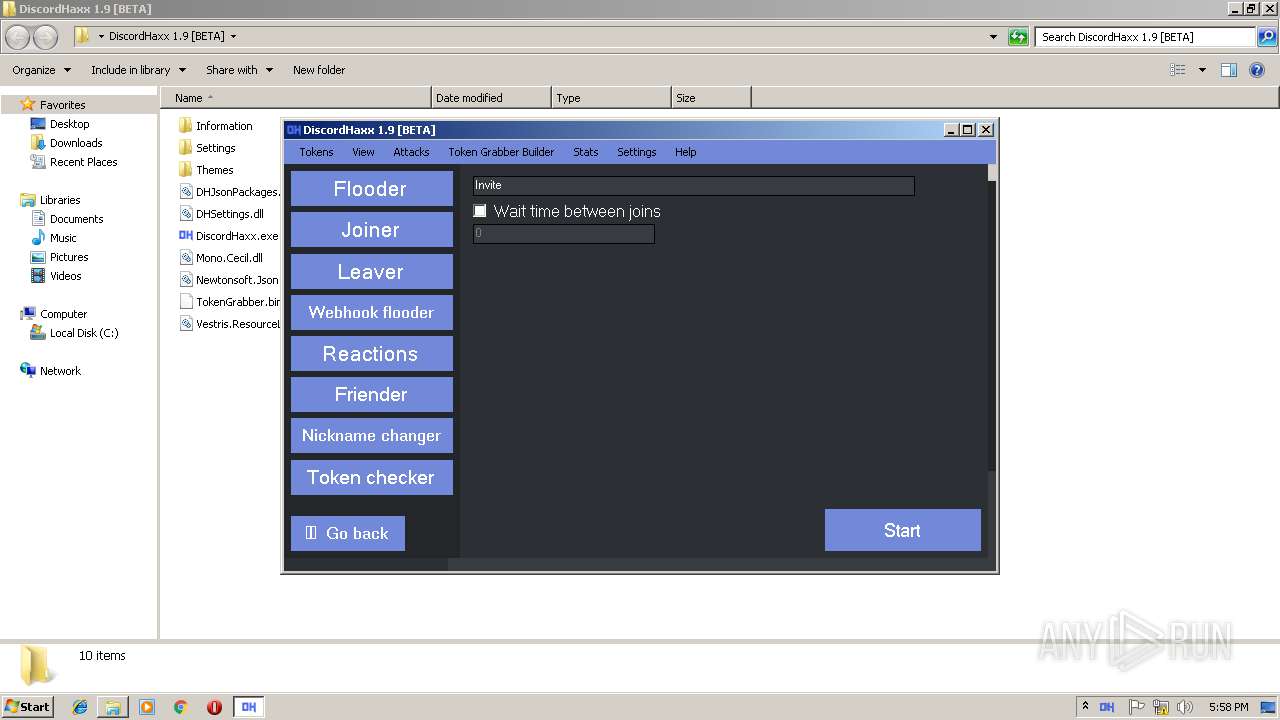
Task: Select TokenGrabber.bin file icon
Action: (186, 302)
